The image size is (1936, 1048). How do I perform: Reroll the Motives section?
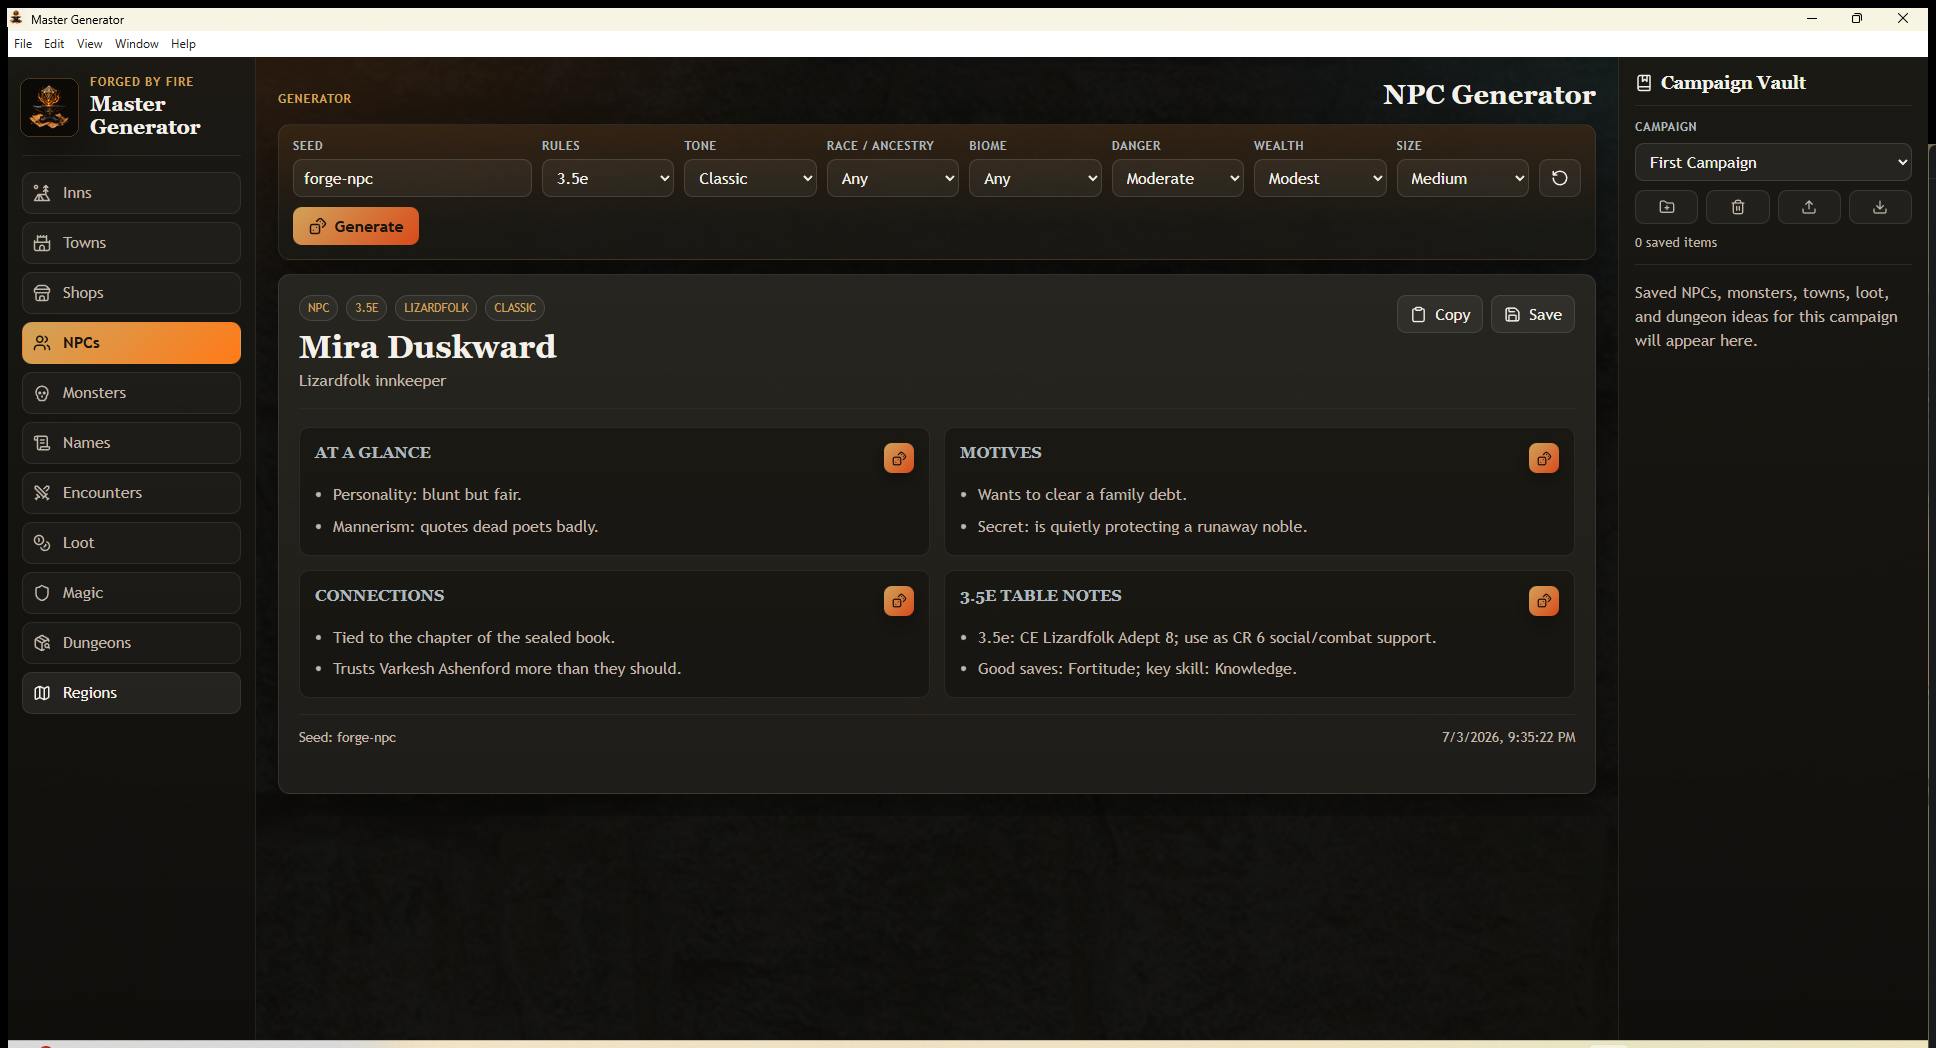pos(1544,458)
